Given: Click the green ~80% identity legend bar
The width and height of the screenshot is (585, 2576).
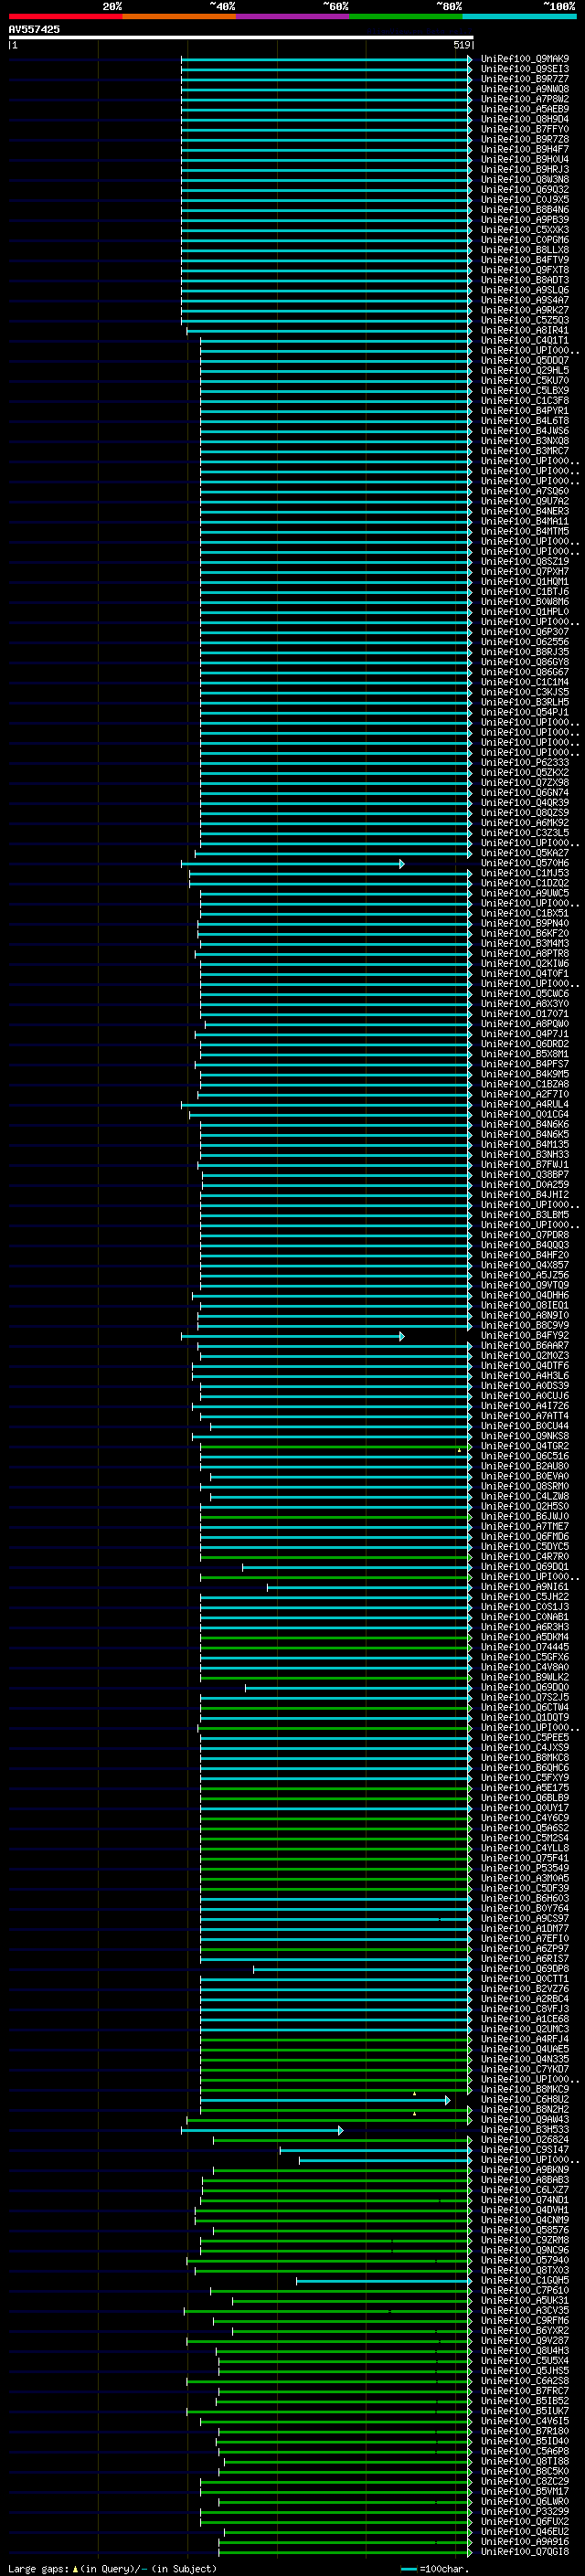Looking at the screenshot, I should point(406,17).
